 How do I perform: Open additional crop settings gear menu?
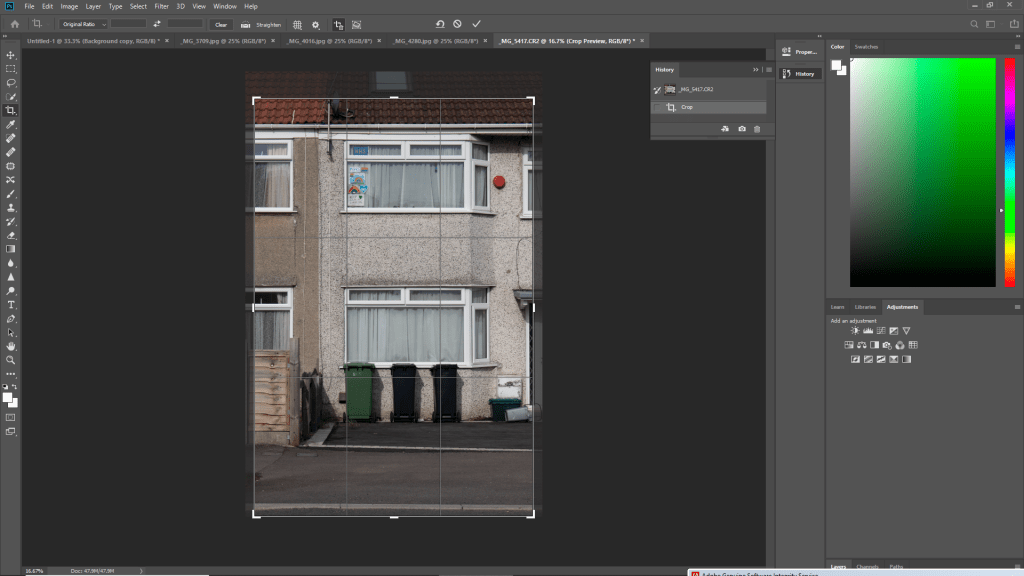pyautogui.click(x=316, y=24)
